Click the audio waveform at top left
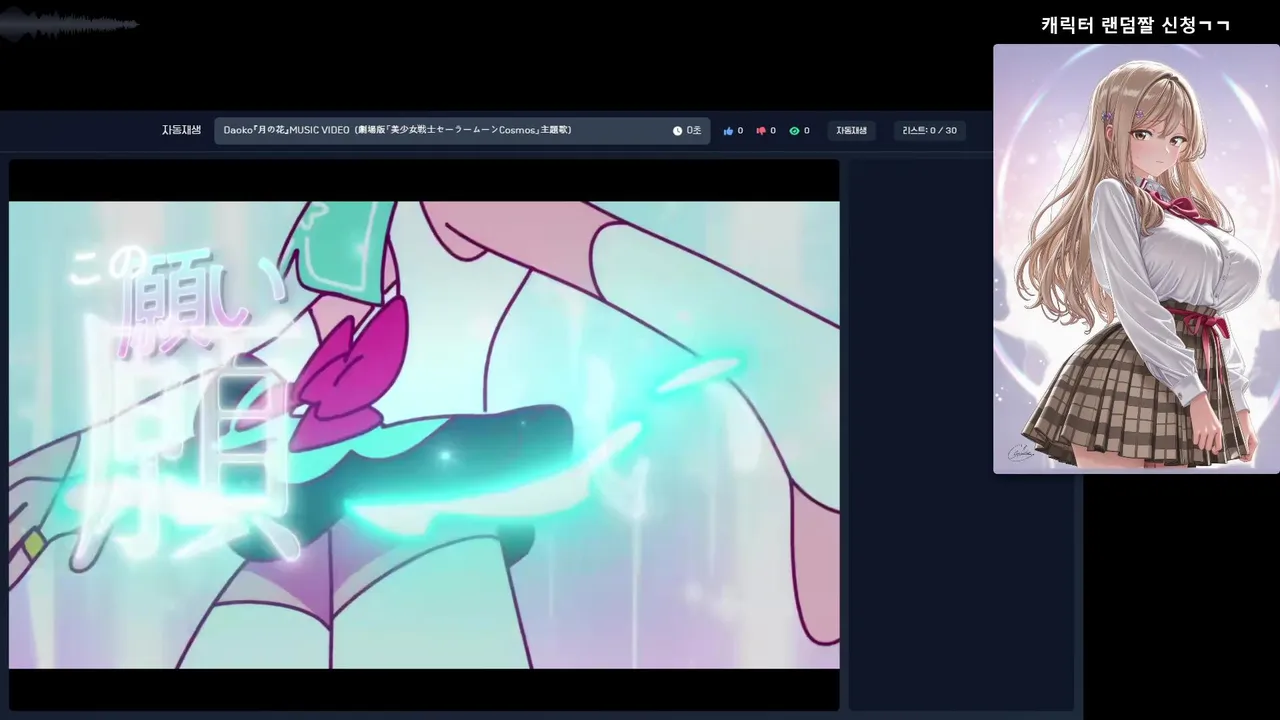1280x720 pixels. click(68, 24)
